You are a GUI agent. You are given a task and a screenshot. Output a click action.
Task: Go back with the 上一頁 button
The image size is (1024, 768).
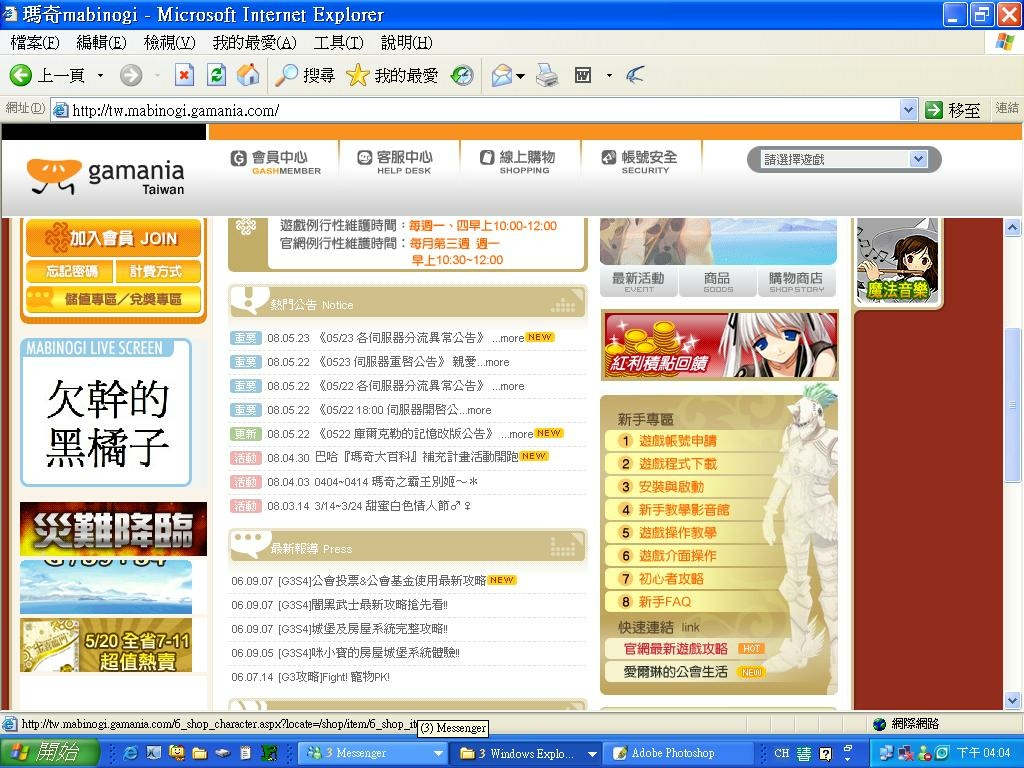(x=47, y=76)
